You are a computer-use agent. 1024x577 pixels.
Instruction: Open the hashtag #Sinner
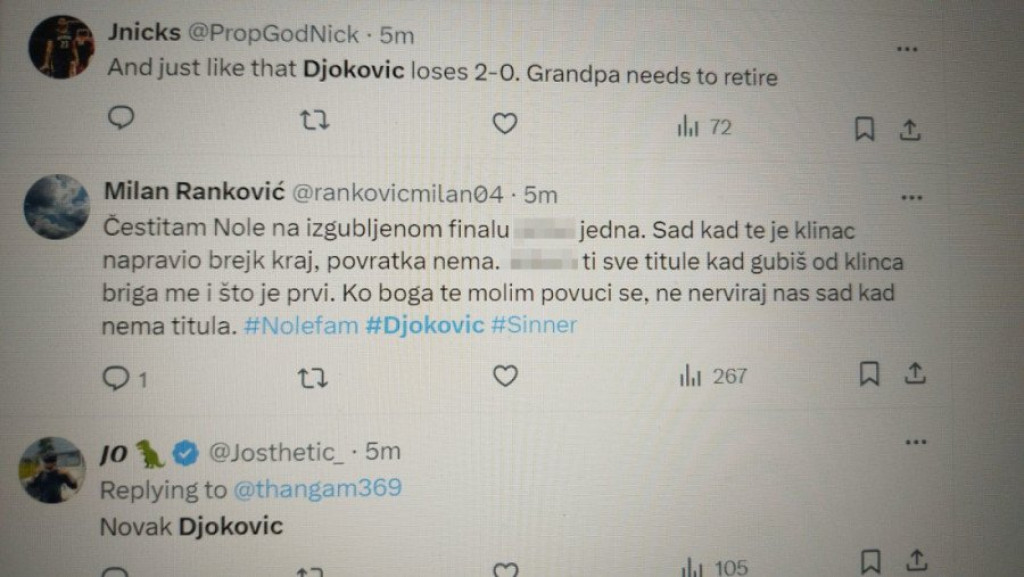(x=535, y=324)
